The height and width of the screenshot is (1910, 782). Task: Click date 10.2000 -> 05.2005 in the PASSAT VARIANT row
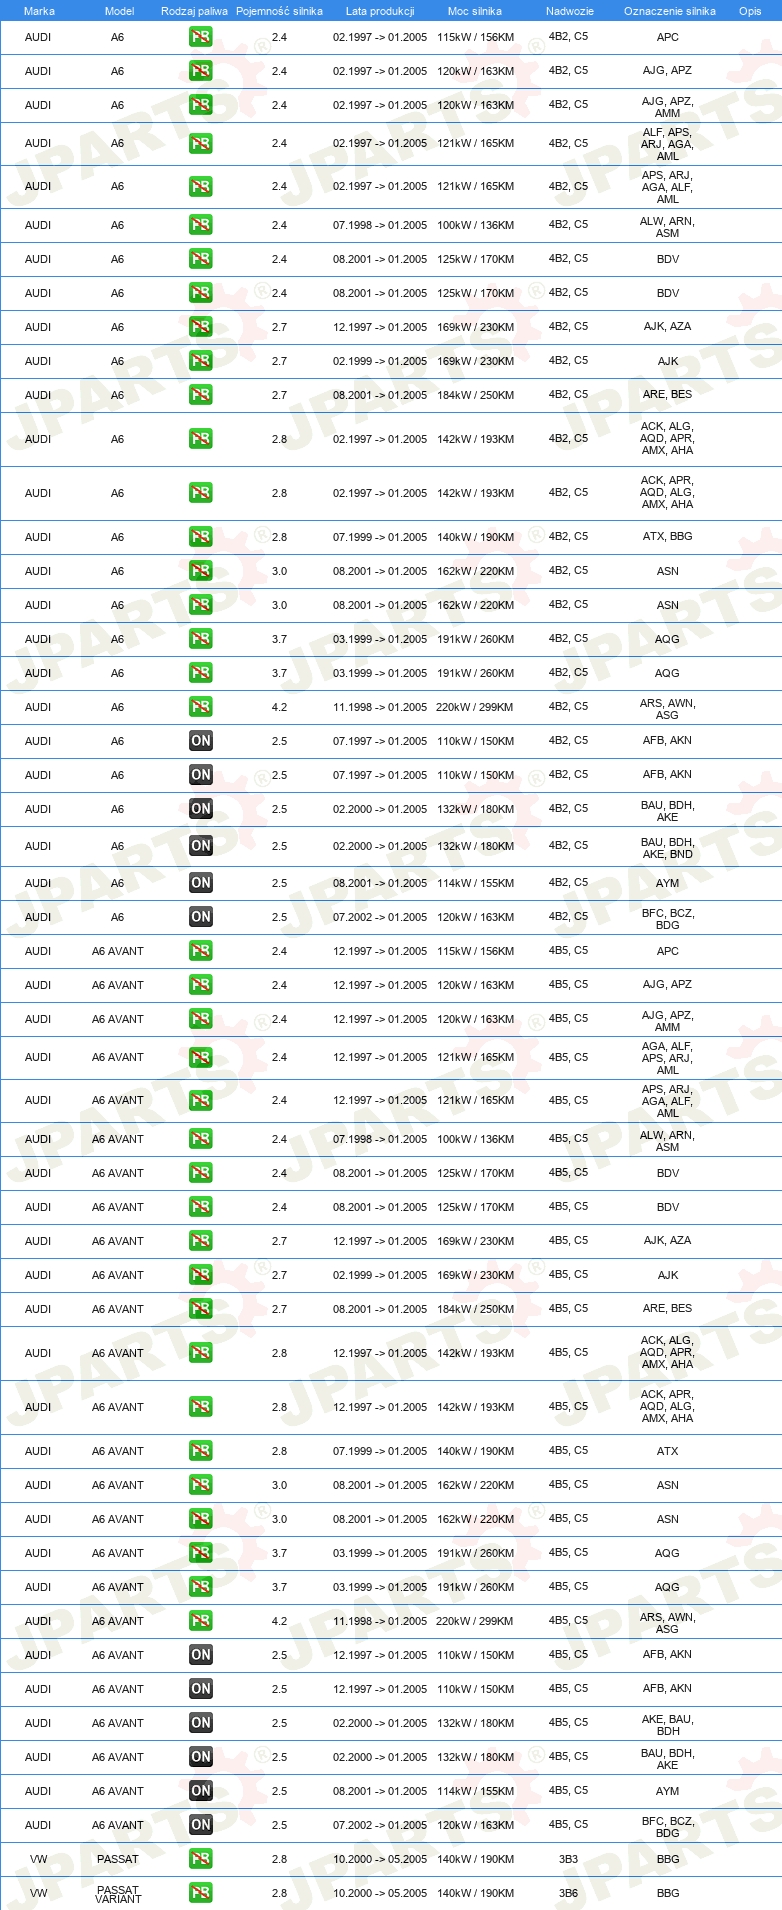click(380, 1893)
